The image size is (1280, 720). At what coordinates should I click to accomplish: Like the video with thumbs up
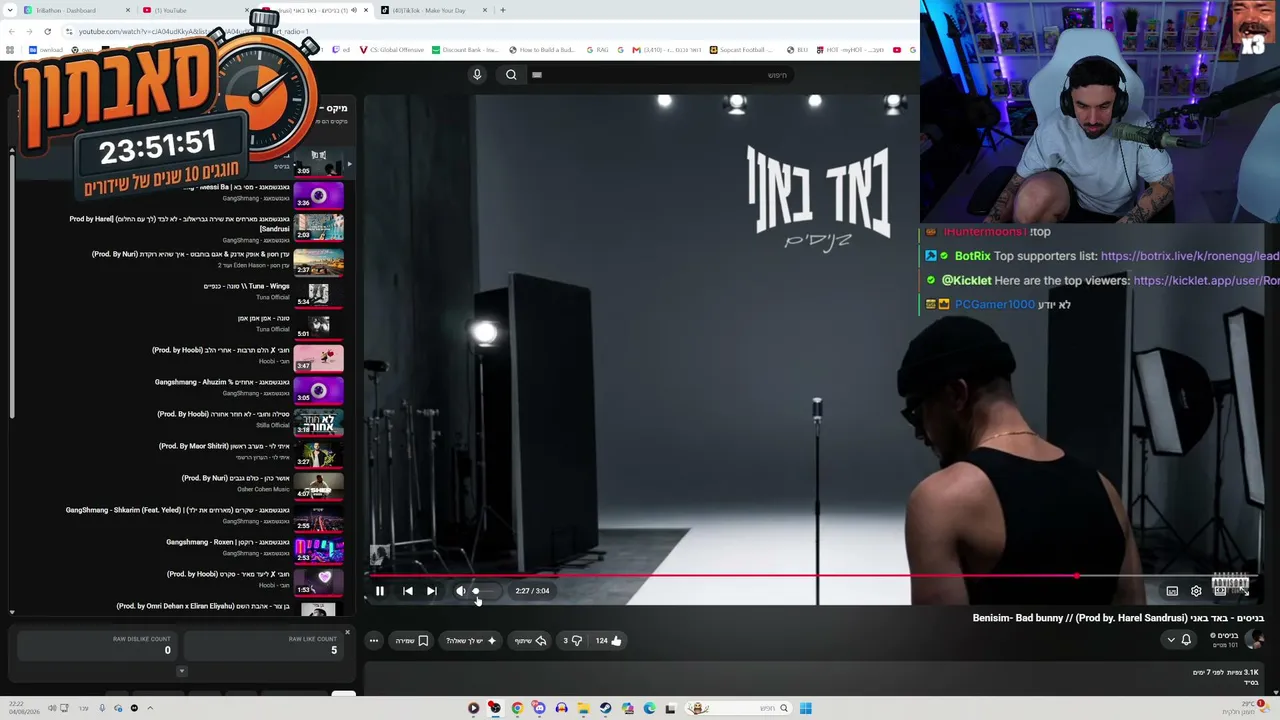point(609,641)
